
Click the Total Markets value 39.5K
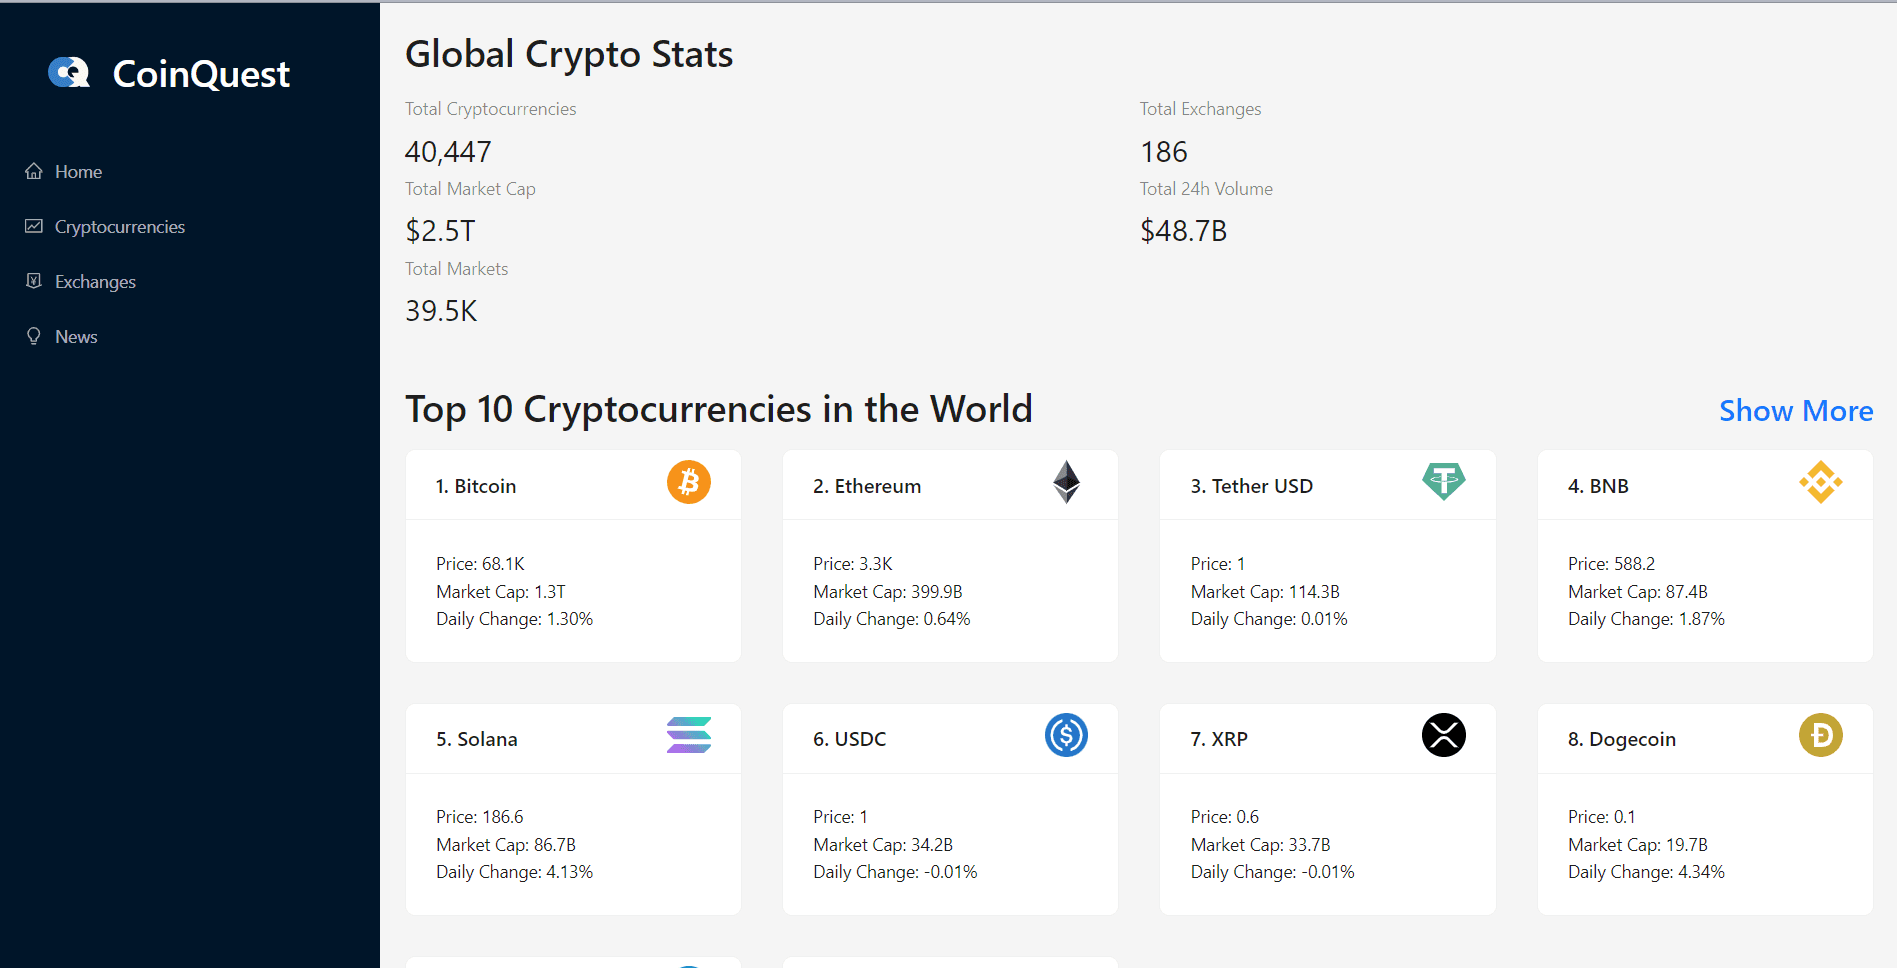pos(441,311)
